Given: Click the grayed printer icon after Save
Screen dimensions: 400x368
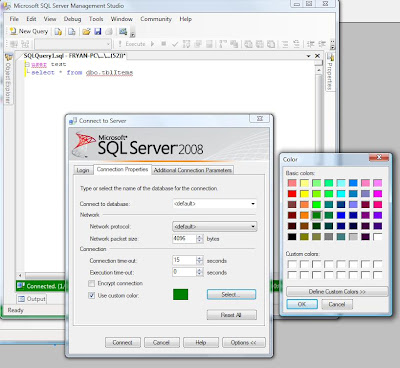Looking at the screenshot, I should pyautogui.click(x=109, y=32).
